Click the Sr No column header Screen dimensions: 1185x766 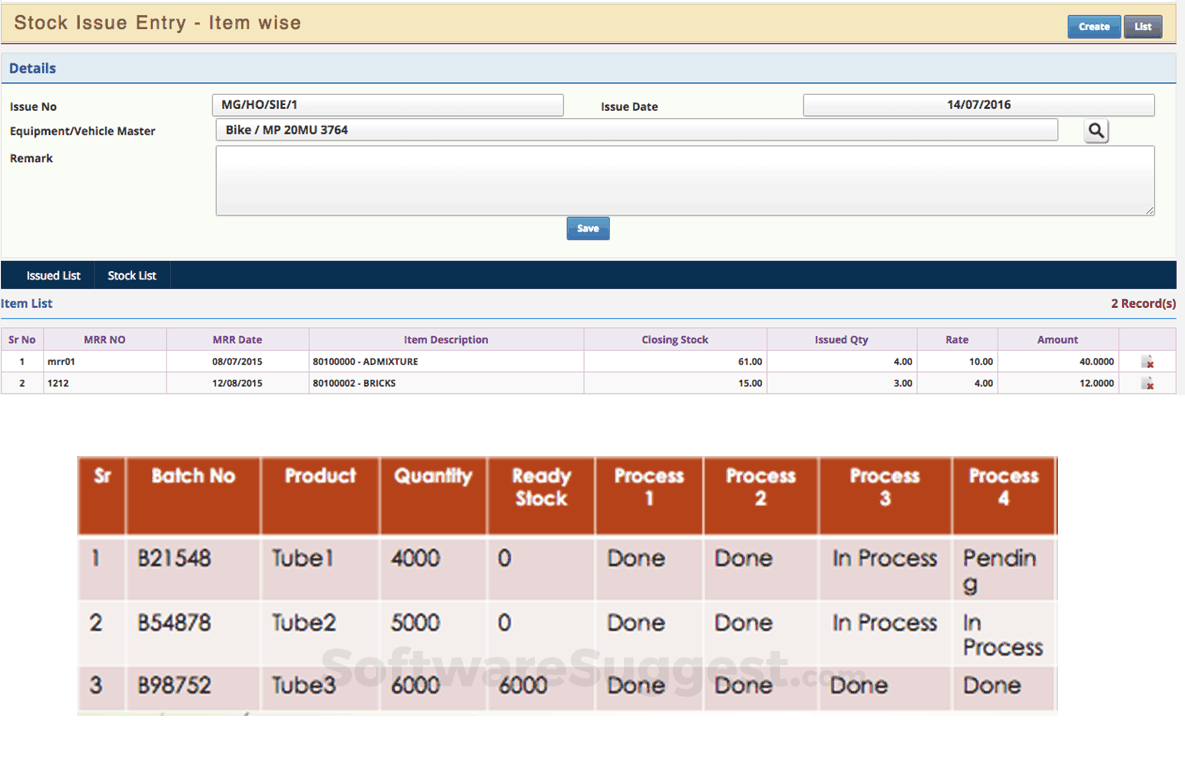(22, 340)
